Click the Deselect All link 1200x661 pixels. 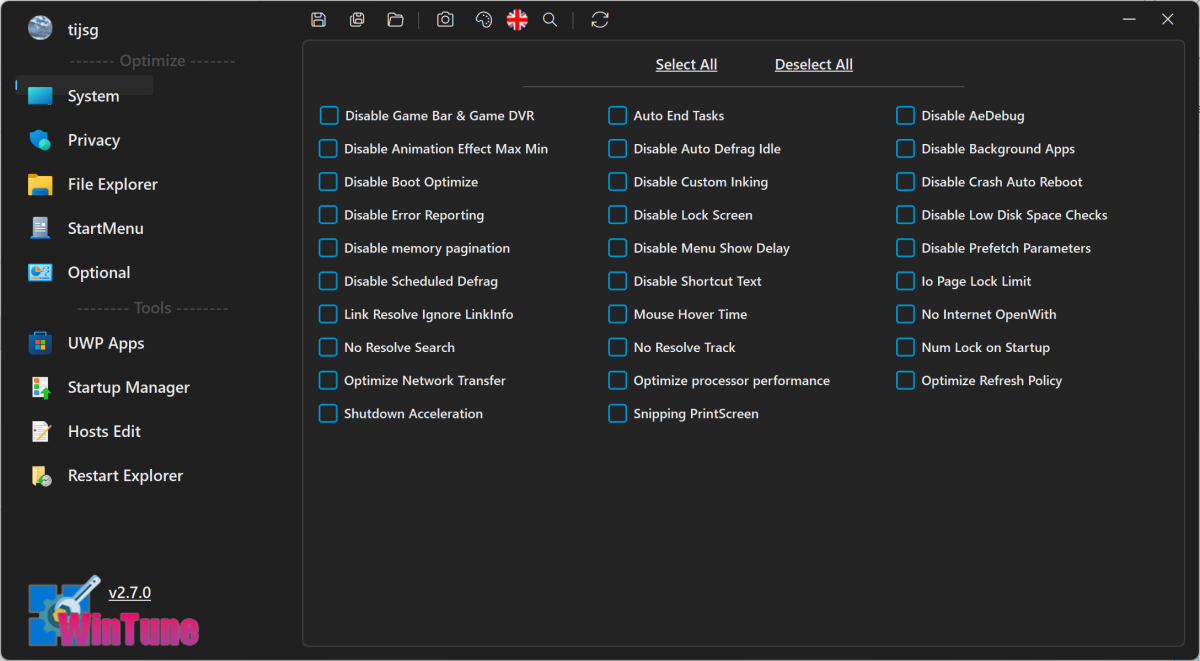click(x=813, y=65)
